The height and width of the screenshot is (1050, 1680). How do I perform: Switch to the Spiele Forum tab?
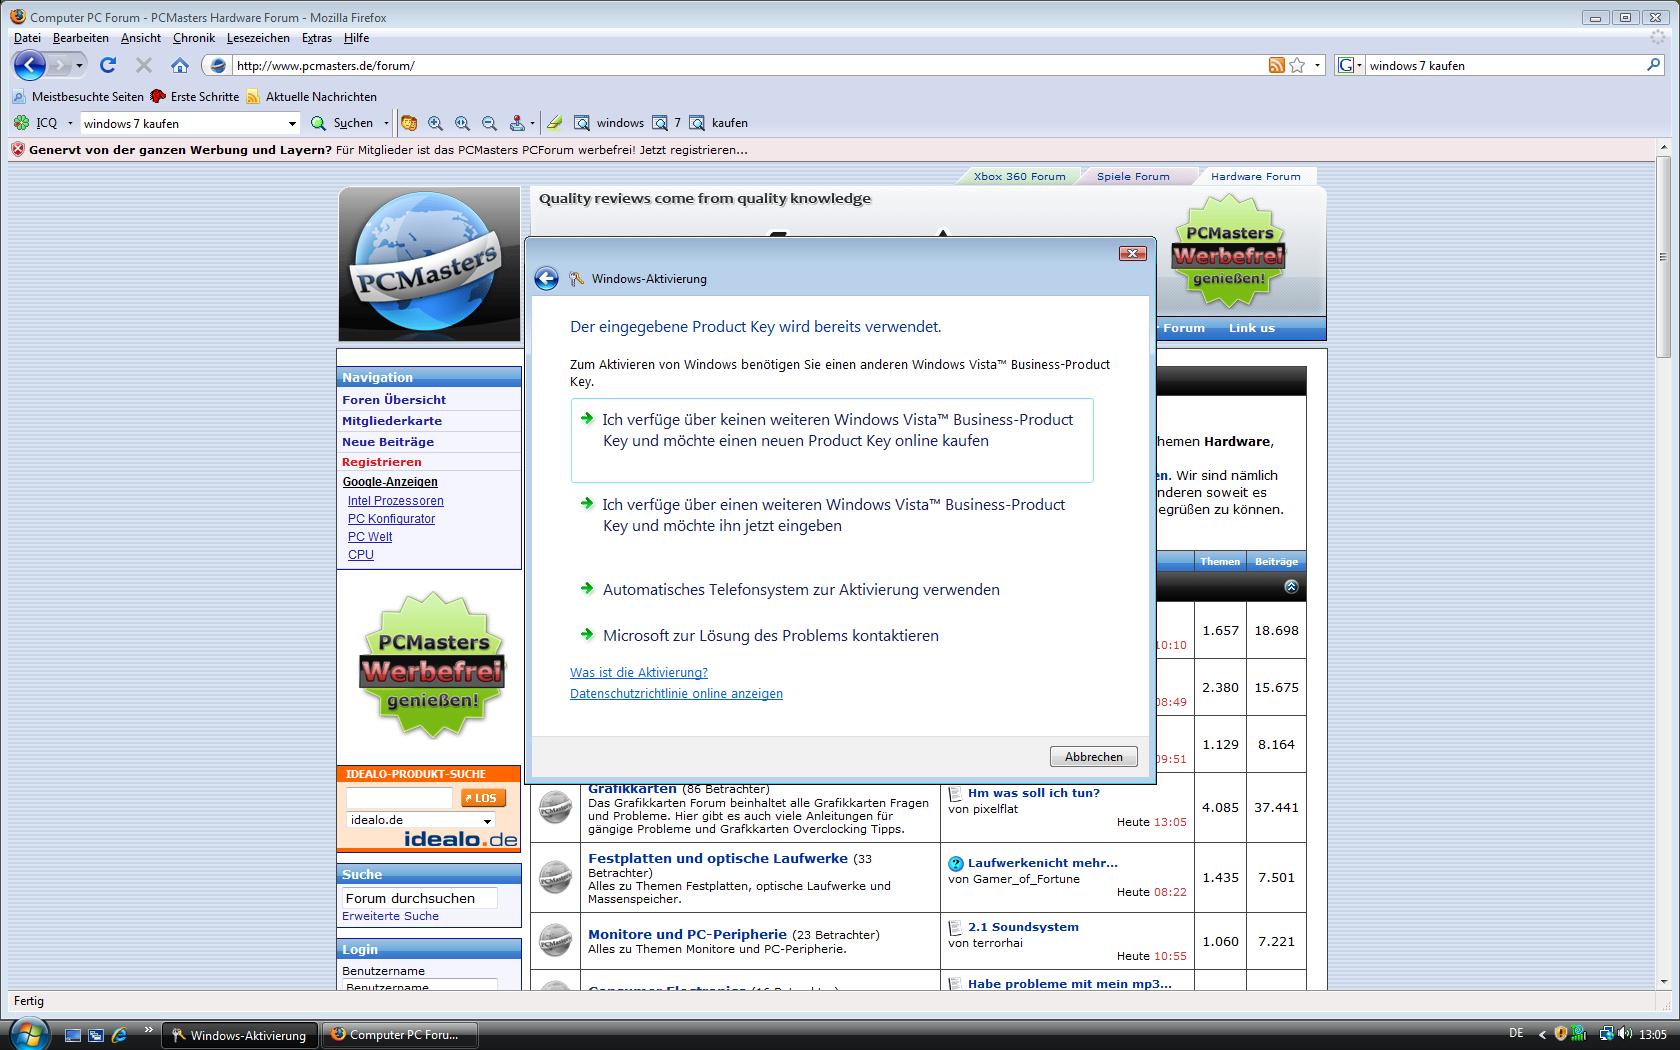click(x=1133, y=176)
